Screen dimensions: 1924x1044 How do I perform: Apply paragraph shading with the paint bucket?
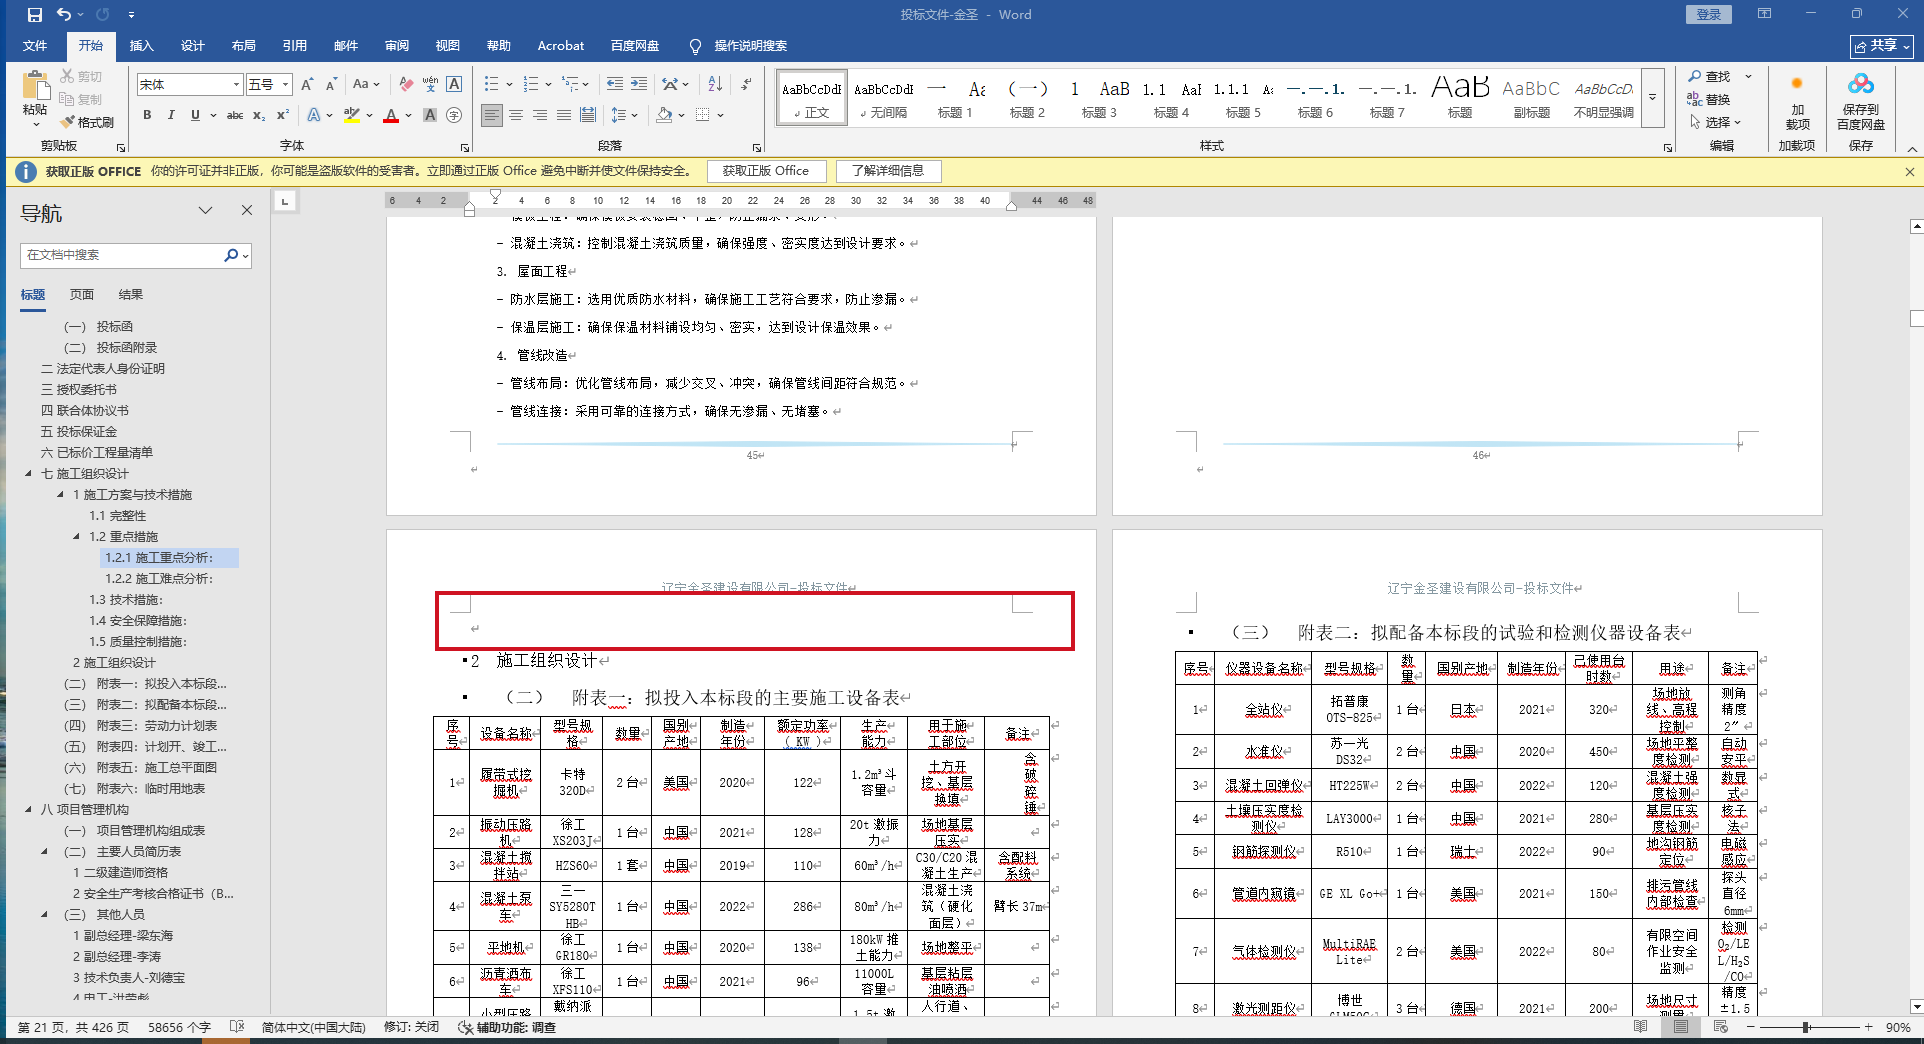point(664,115)
